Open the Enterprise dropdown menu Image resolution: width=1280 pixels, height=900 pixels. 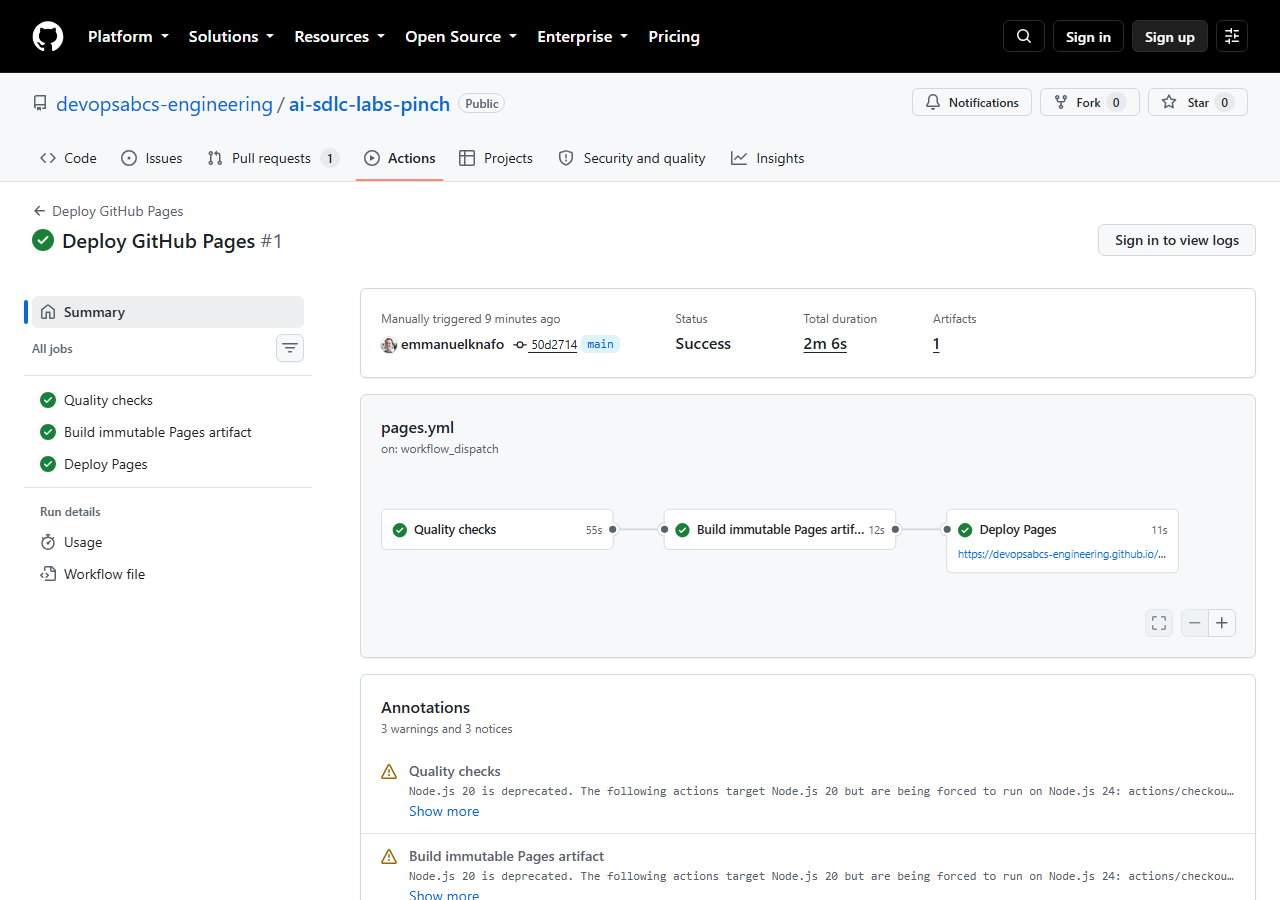(x=582, y=36)
